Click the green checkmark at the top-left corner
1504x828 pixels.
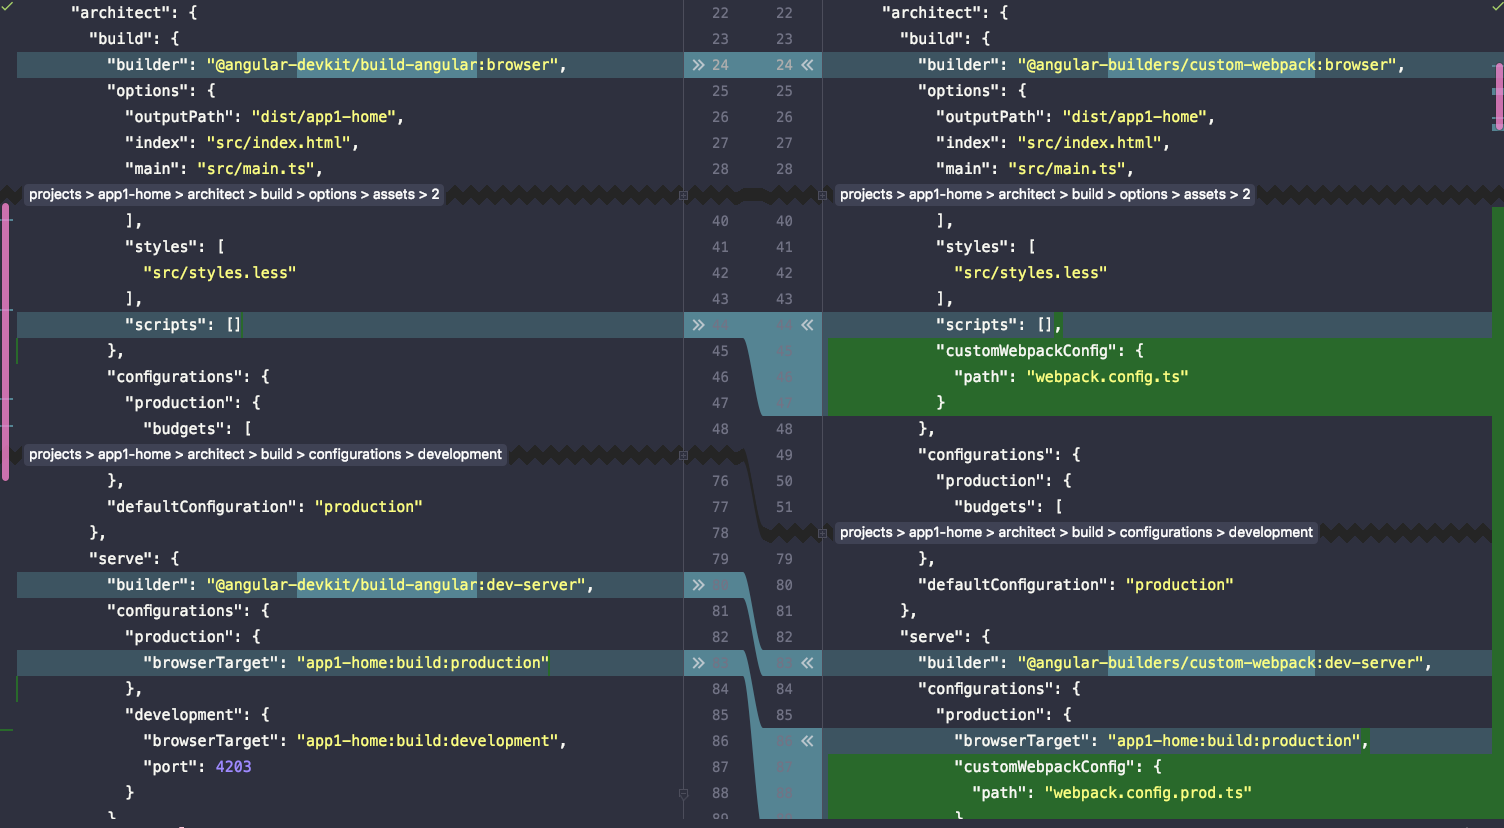[x=8, y=8]
